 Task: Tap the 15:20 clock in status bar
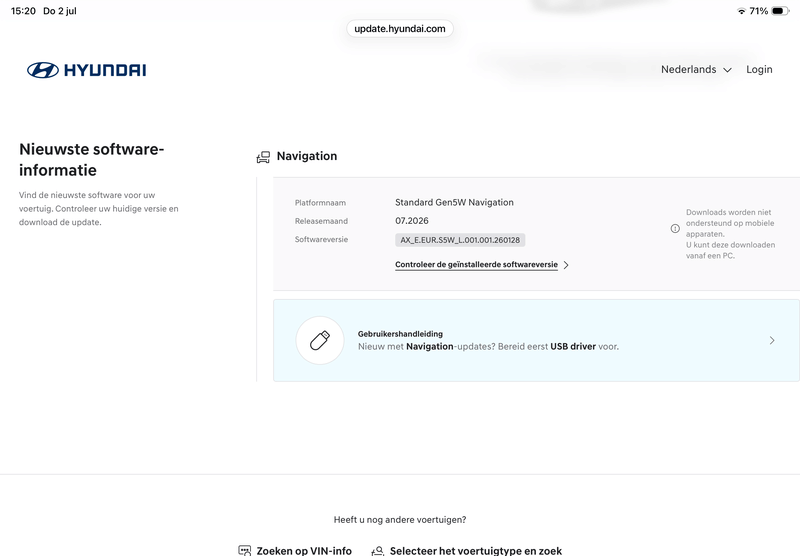pyautogui.click(x=23, y=11)
